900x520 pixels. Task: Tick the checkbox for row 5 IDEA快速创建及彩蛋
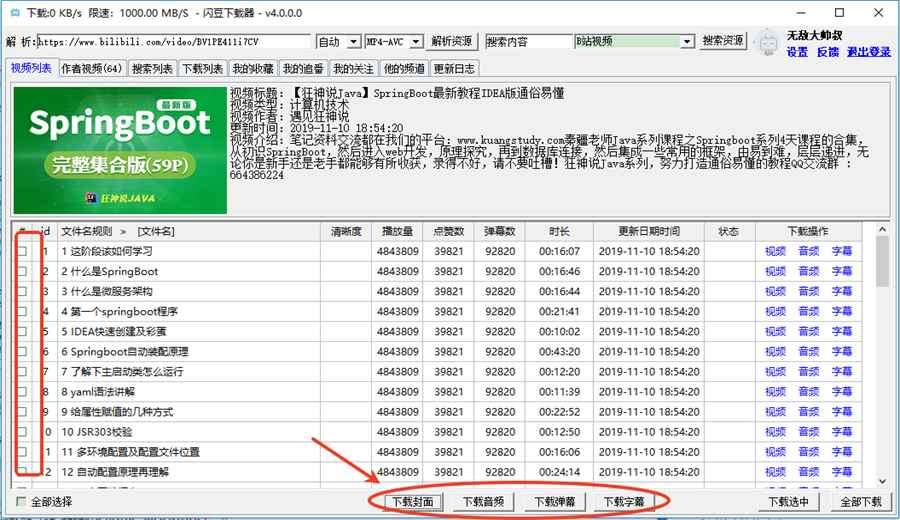click(22, 332)
